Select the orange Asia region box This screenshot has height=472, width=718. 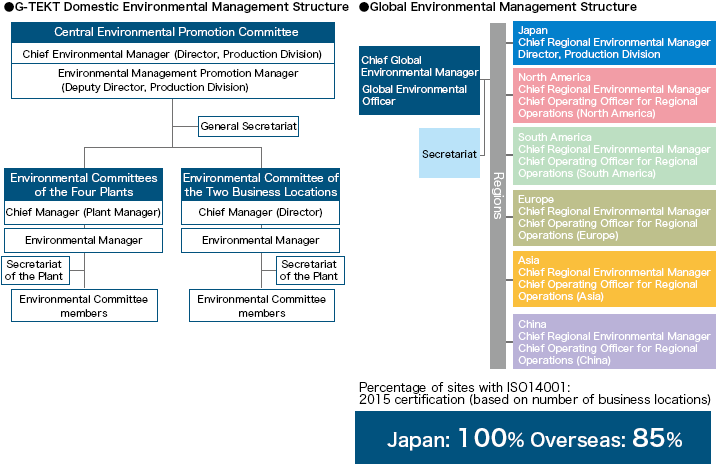pos(614,279)
